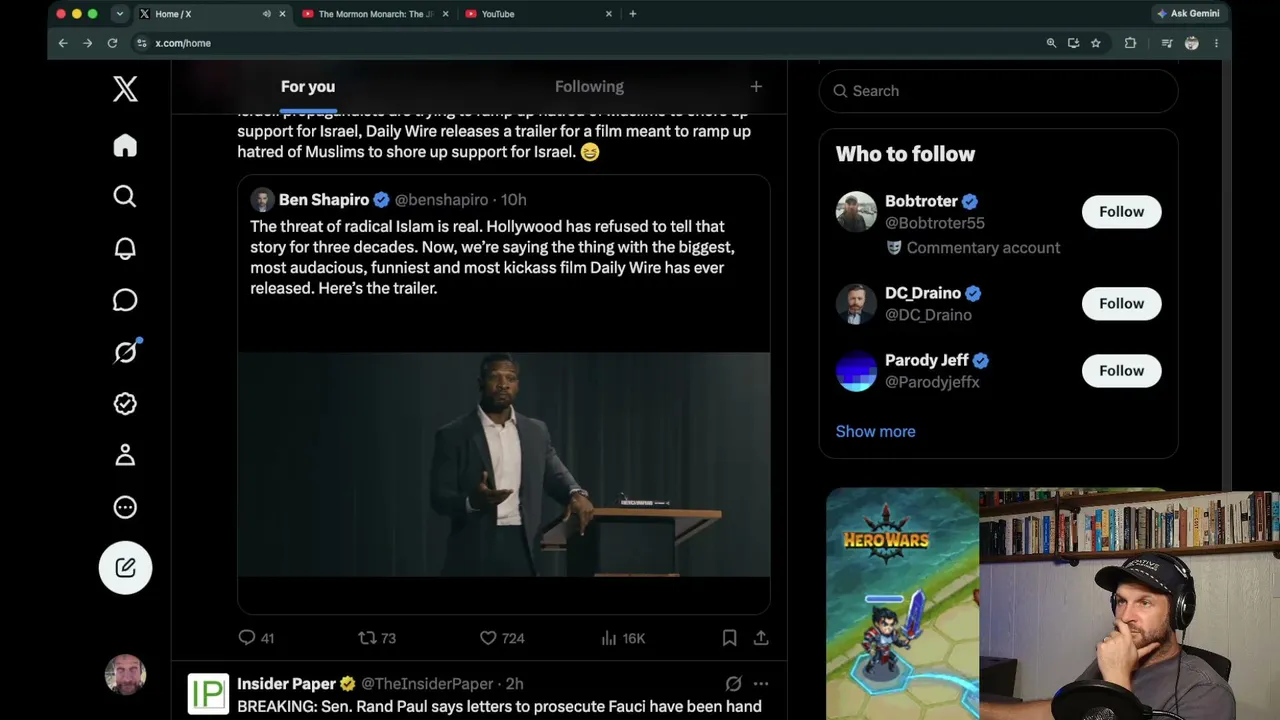Screen dimensions: 1280x720
Task: Close the YouTube tab
Action: (609, 14)
